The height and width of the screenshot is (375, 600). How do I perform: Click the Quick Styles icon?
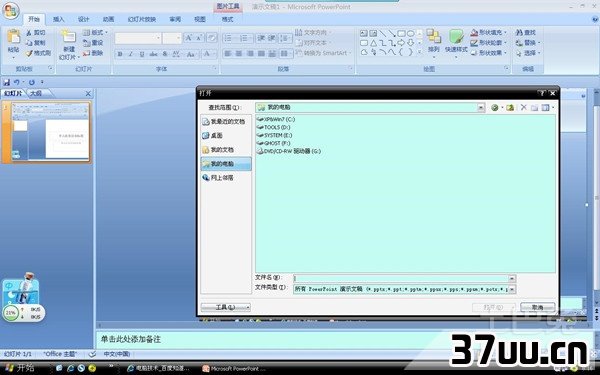(456, 37)
